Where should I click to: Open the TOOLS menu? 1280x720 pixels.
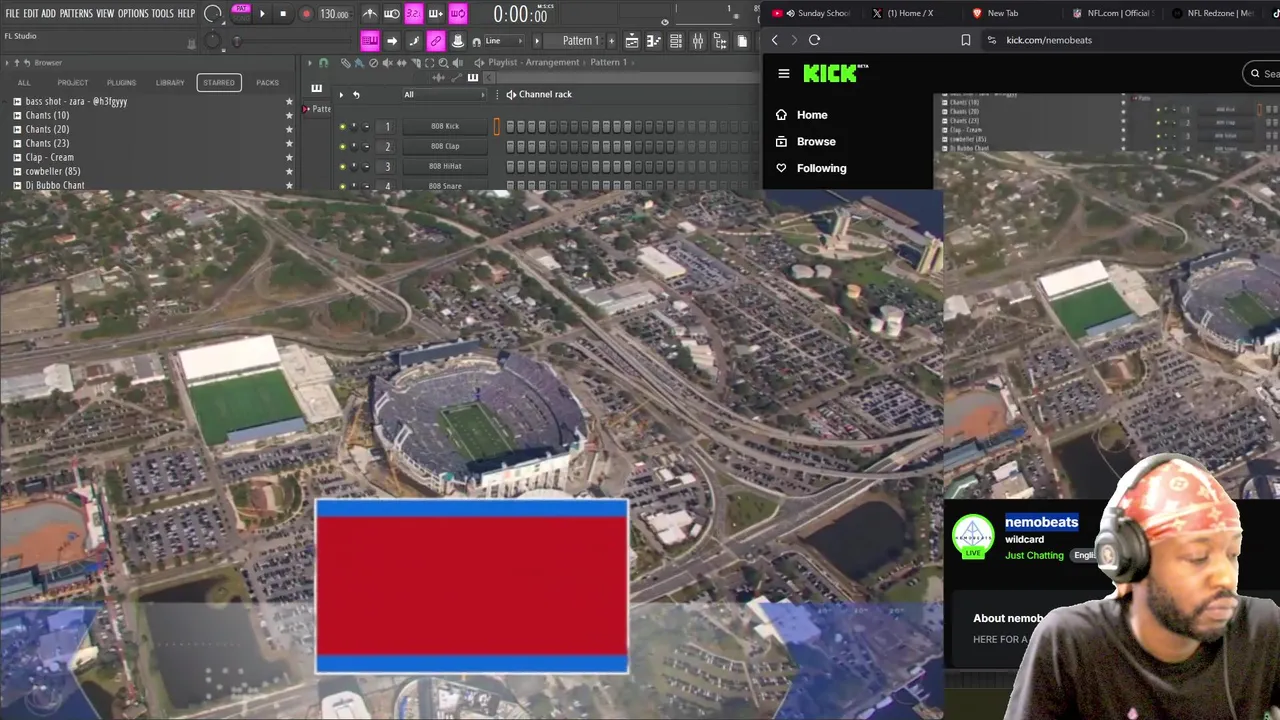(x=162, y=13)
